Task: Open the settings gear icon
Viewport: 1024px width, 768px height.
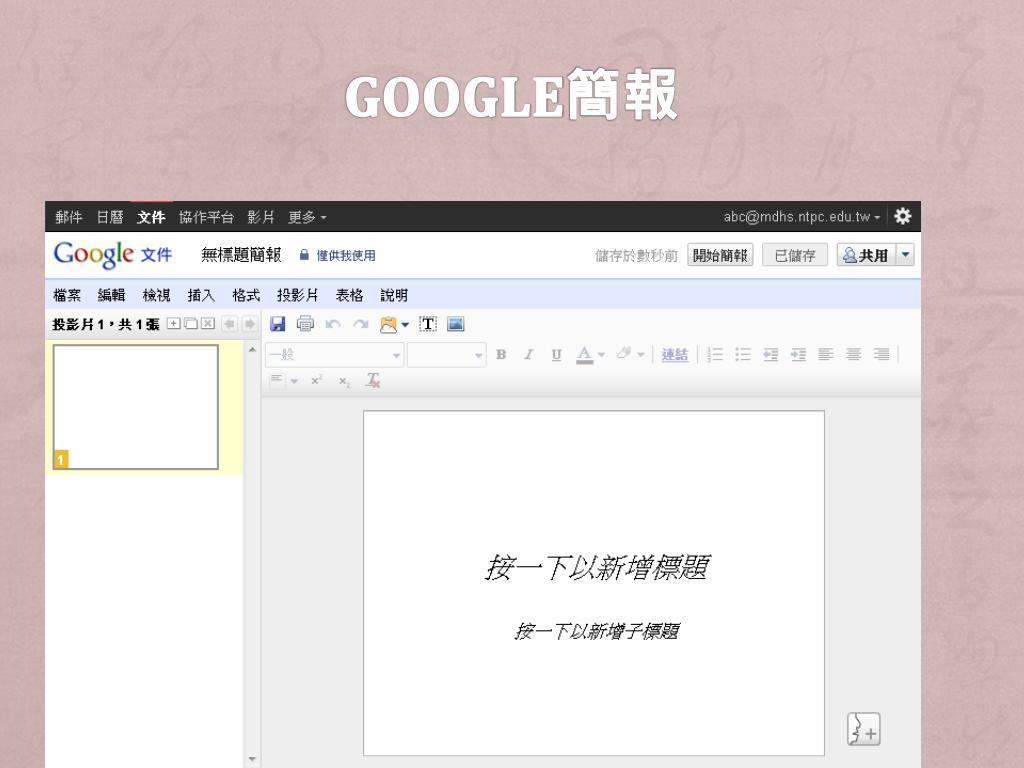Action: tap(903, 216)
